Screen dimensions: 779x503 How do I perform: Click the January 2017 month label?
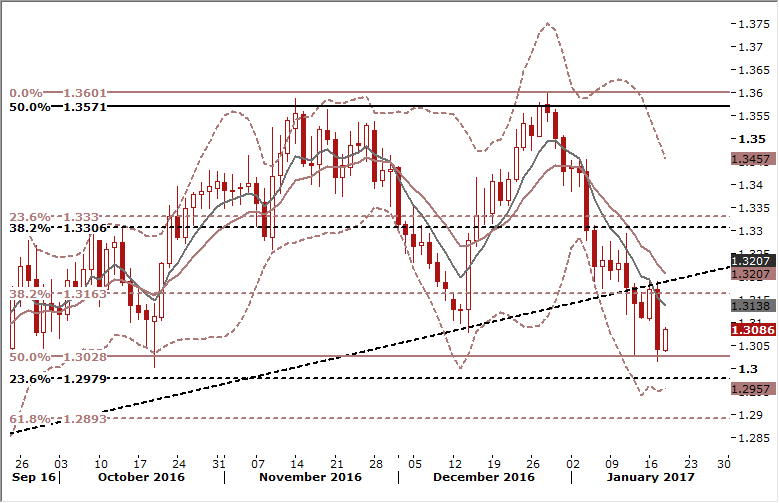click(x=650, y=477)
